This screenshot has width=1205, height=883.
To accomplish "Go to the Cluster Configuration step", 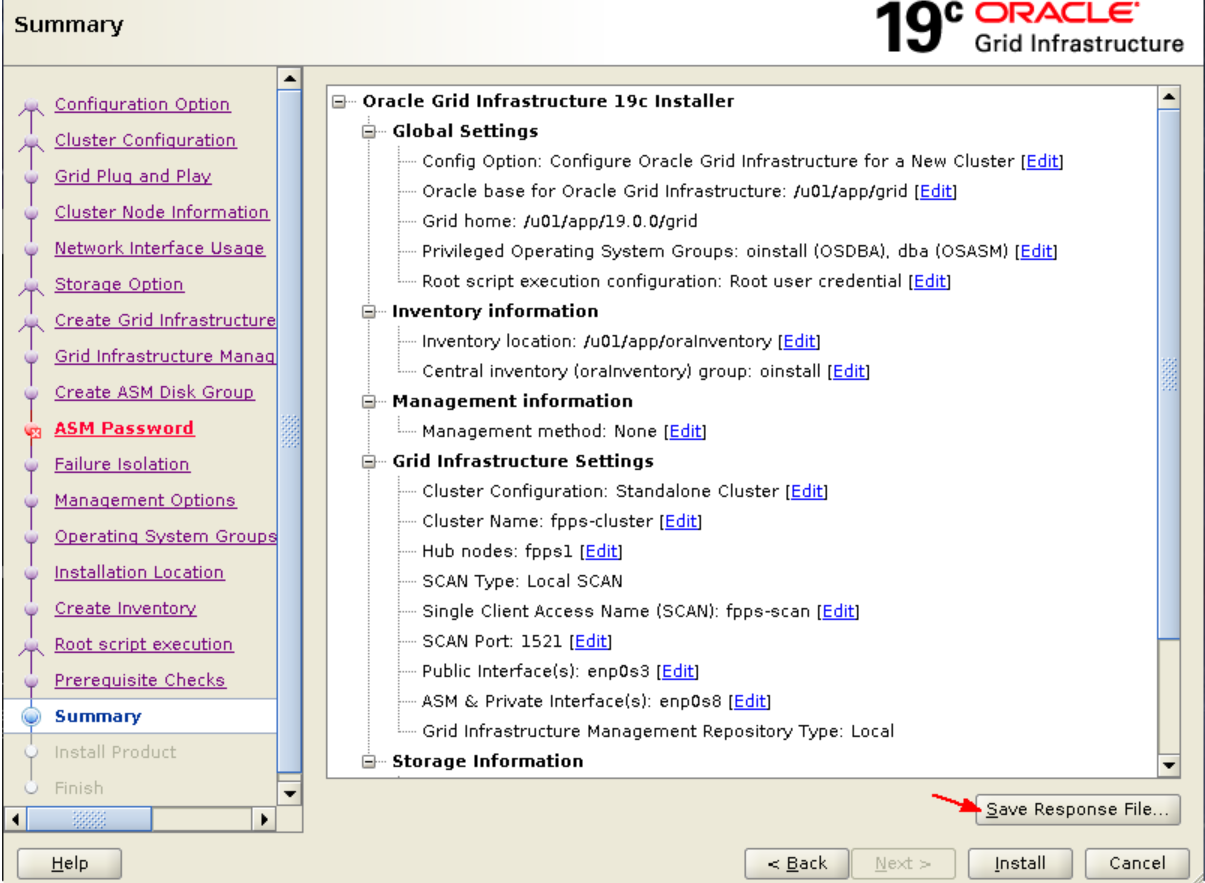I will pos(145,140).
